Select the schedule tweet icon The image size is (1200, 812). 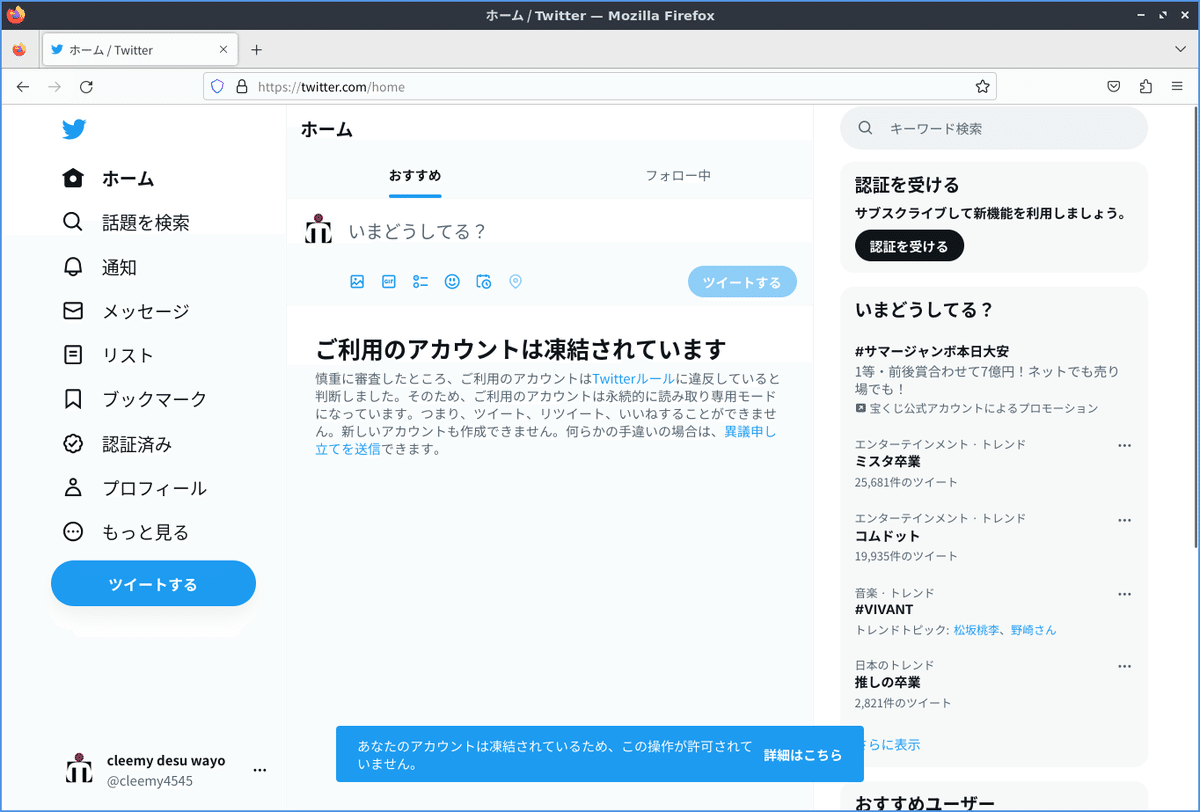tap(484, 281)
